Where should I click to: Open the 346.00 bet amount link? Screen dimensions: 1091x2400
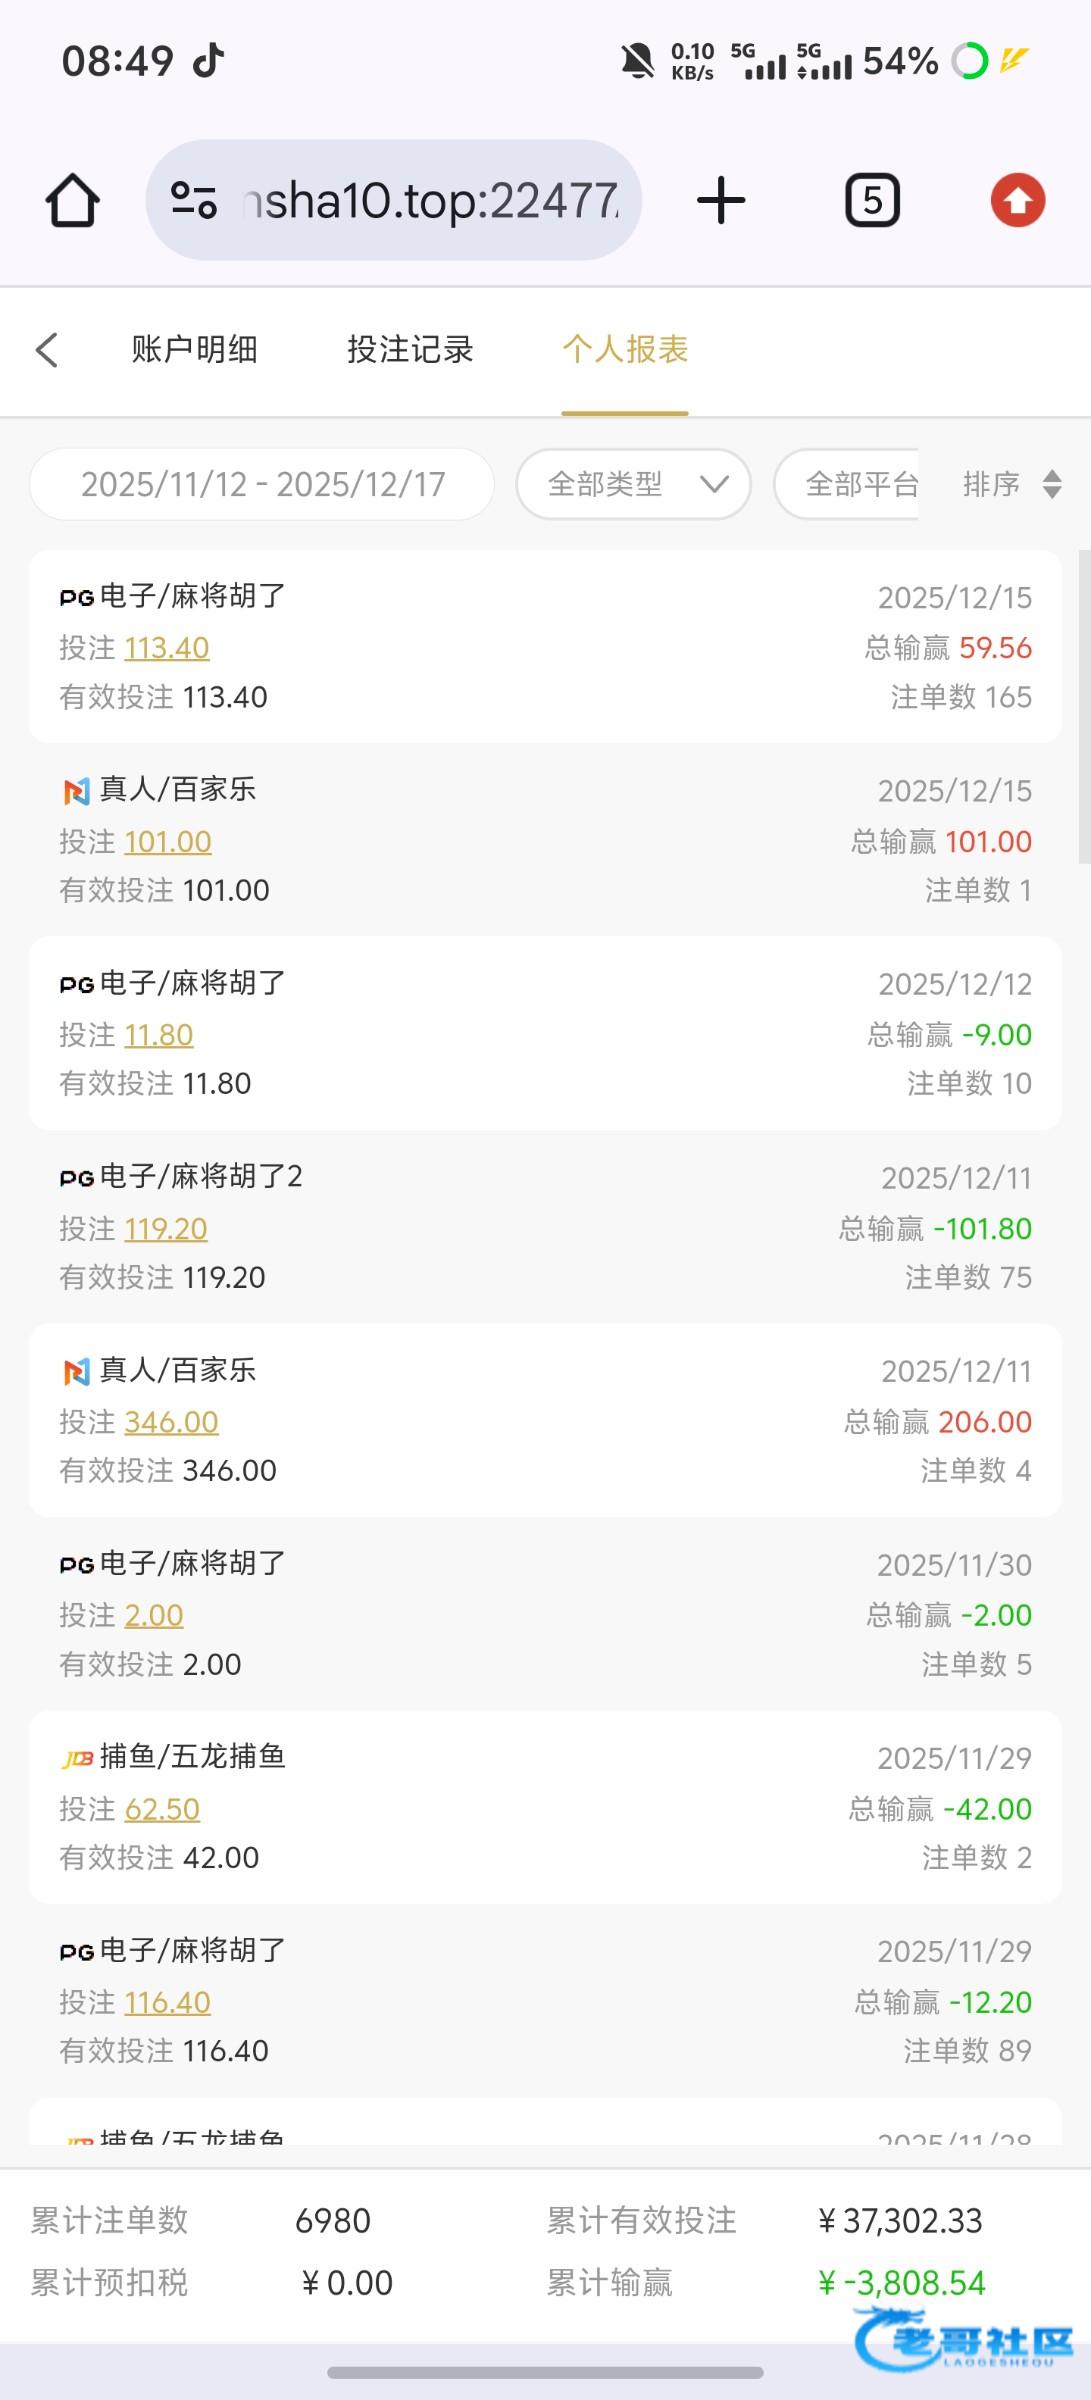click(171, 1422)
